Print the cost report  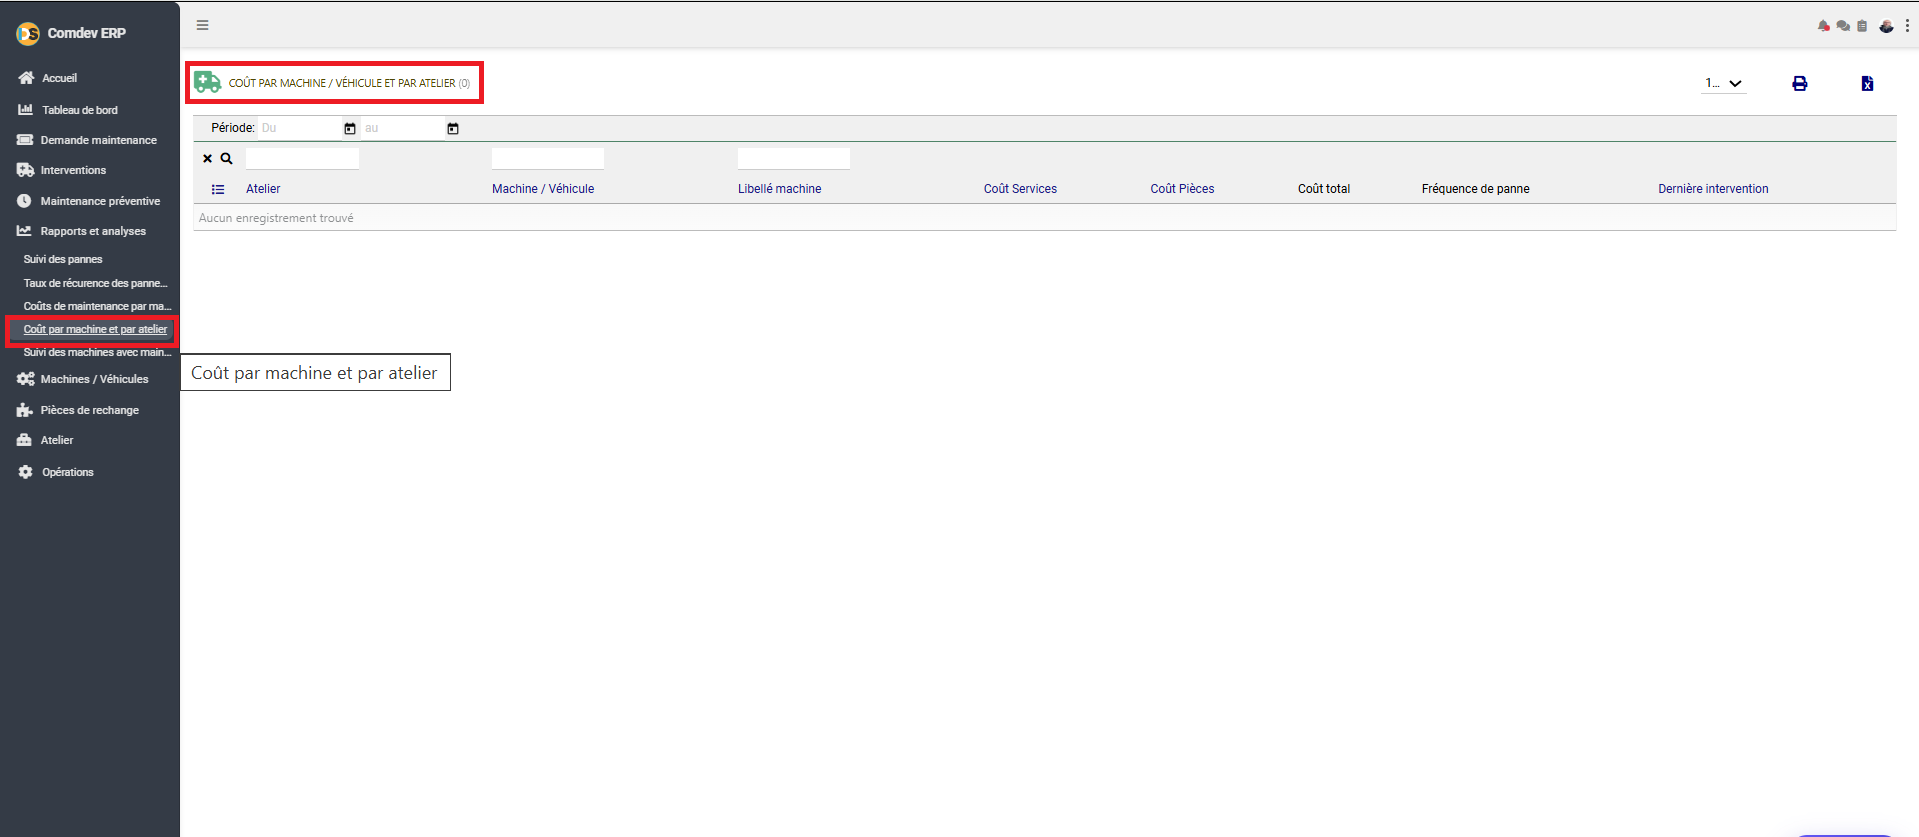pos(1799,84)
